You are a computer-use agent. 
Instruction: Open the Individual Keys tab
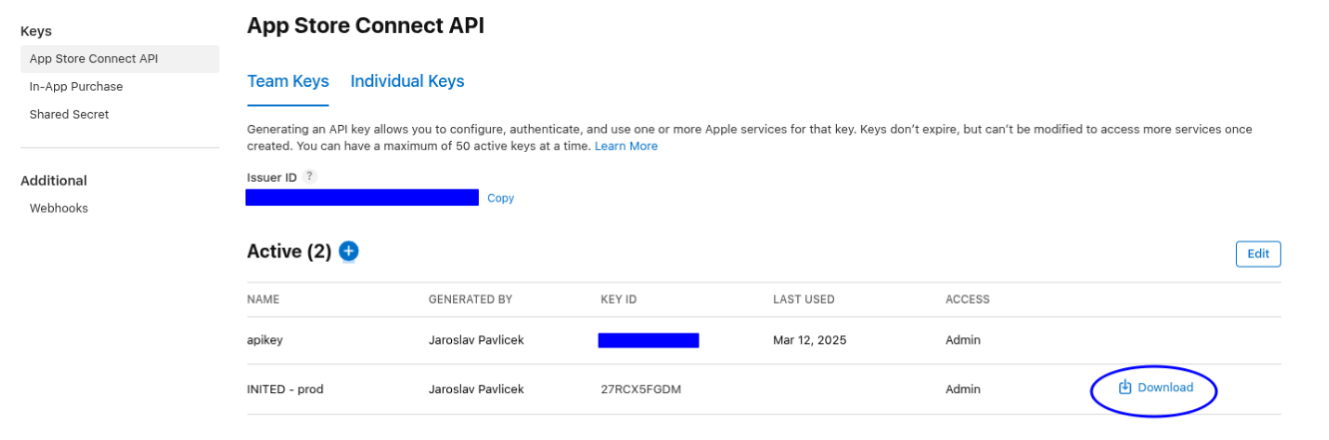407,81
